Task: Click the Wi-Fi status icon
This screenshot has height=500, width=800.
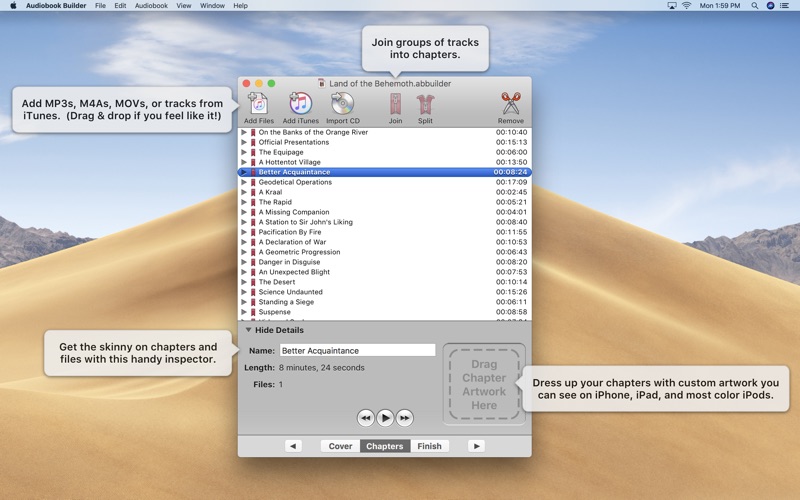Action: 687,6
